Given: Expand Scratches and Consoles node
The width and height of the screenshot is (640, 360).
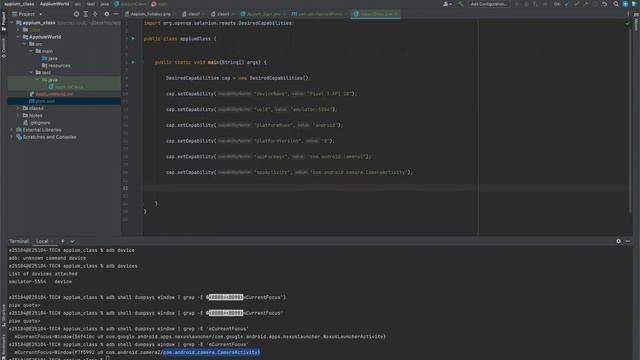Looking at the screenshot, I should 12,137.
